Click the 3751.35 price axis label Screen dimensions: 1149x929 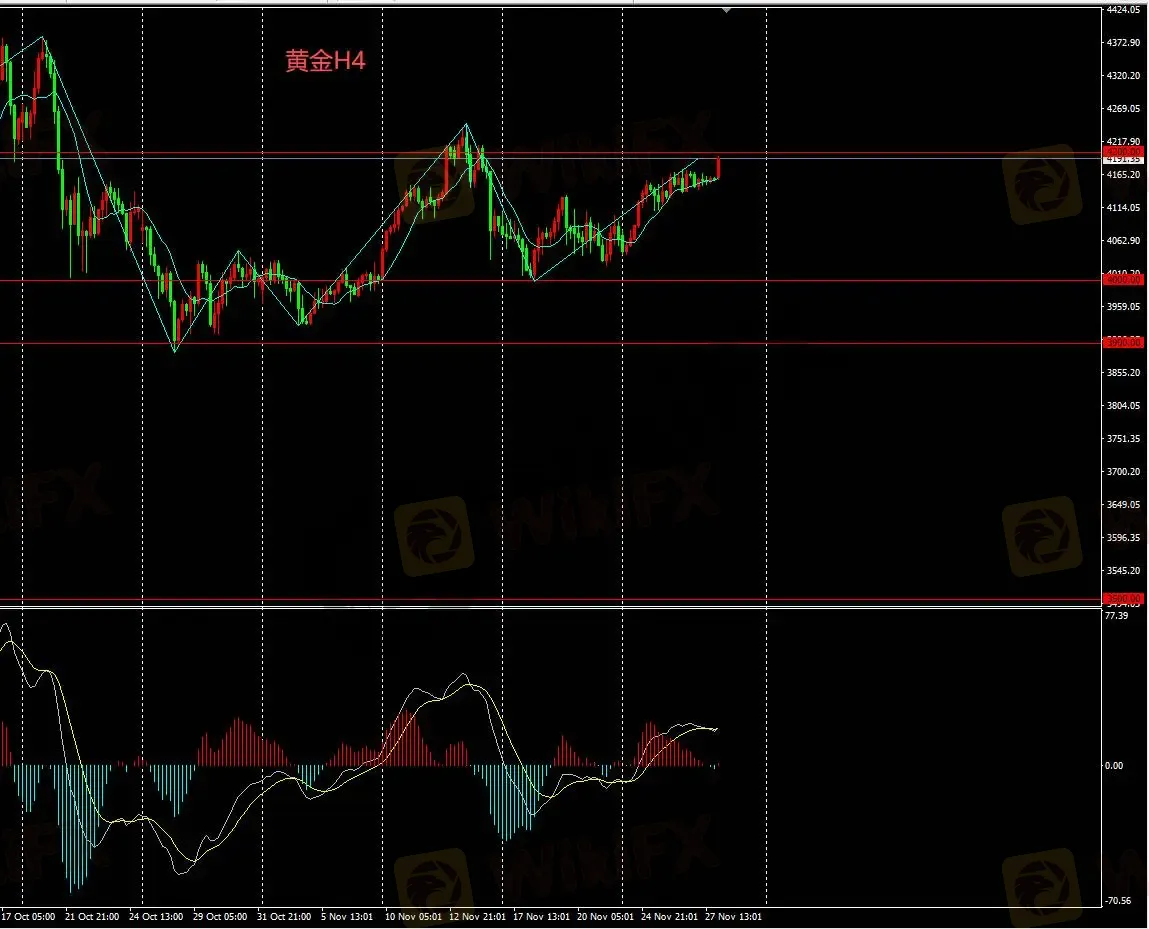[1123, 438]
